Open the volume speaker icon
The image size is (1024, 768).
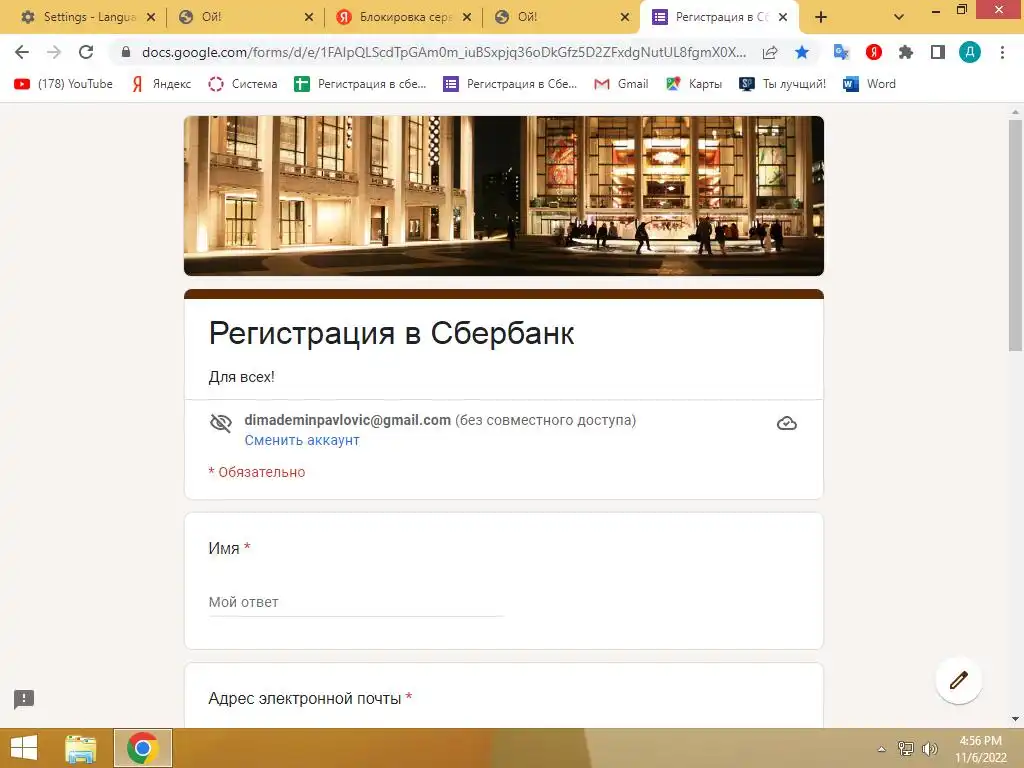(929, 749)
